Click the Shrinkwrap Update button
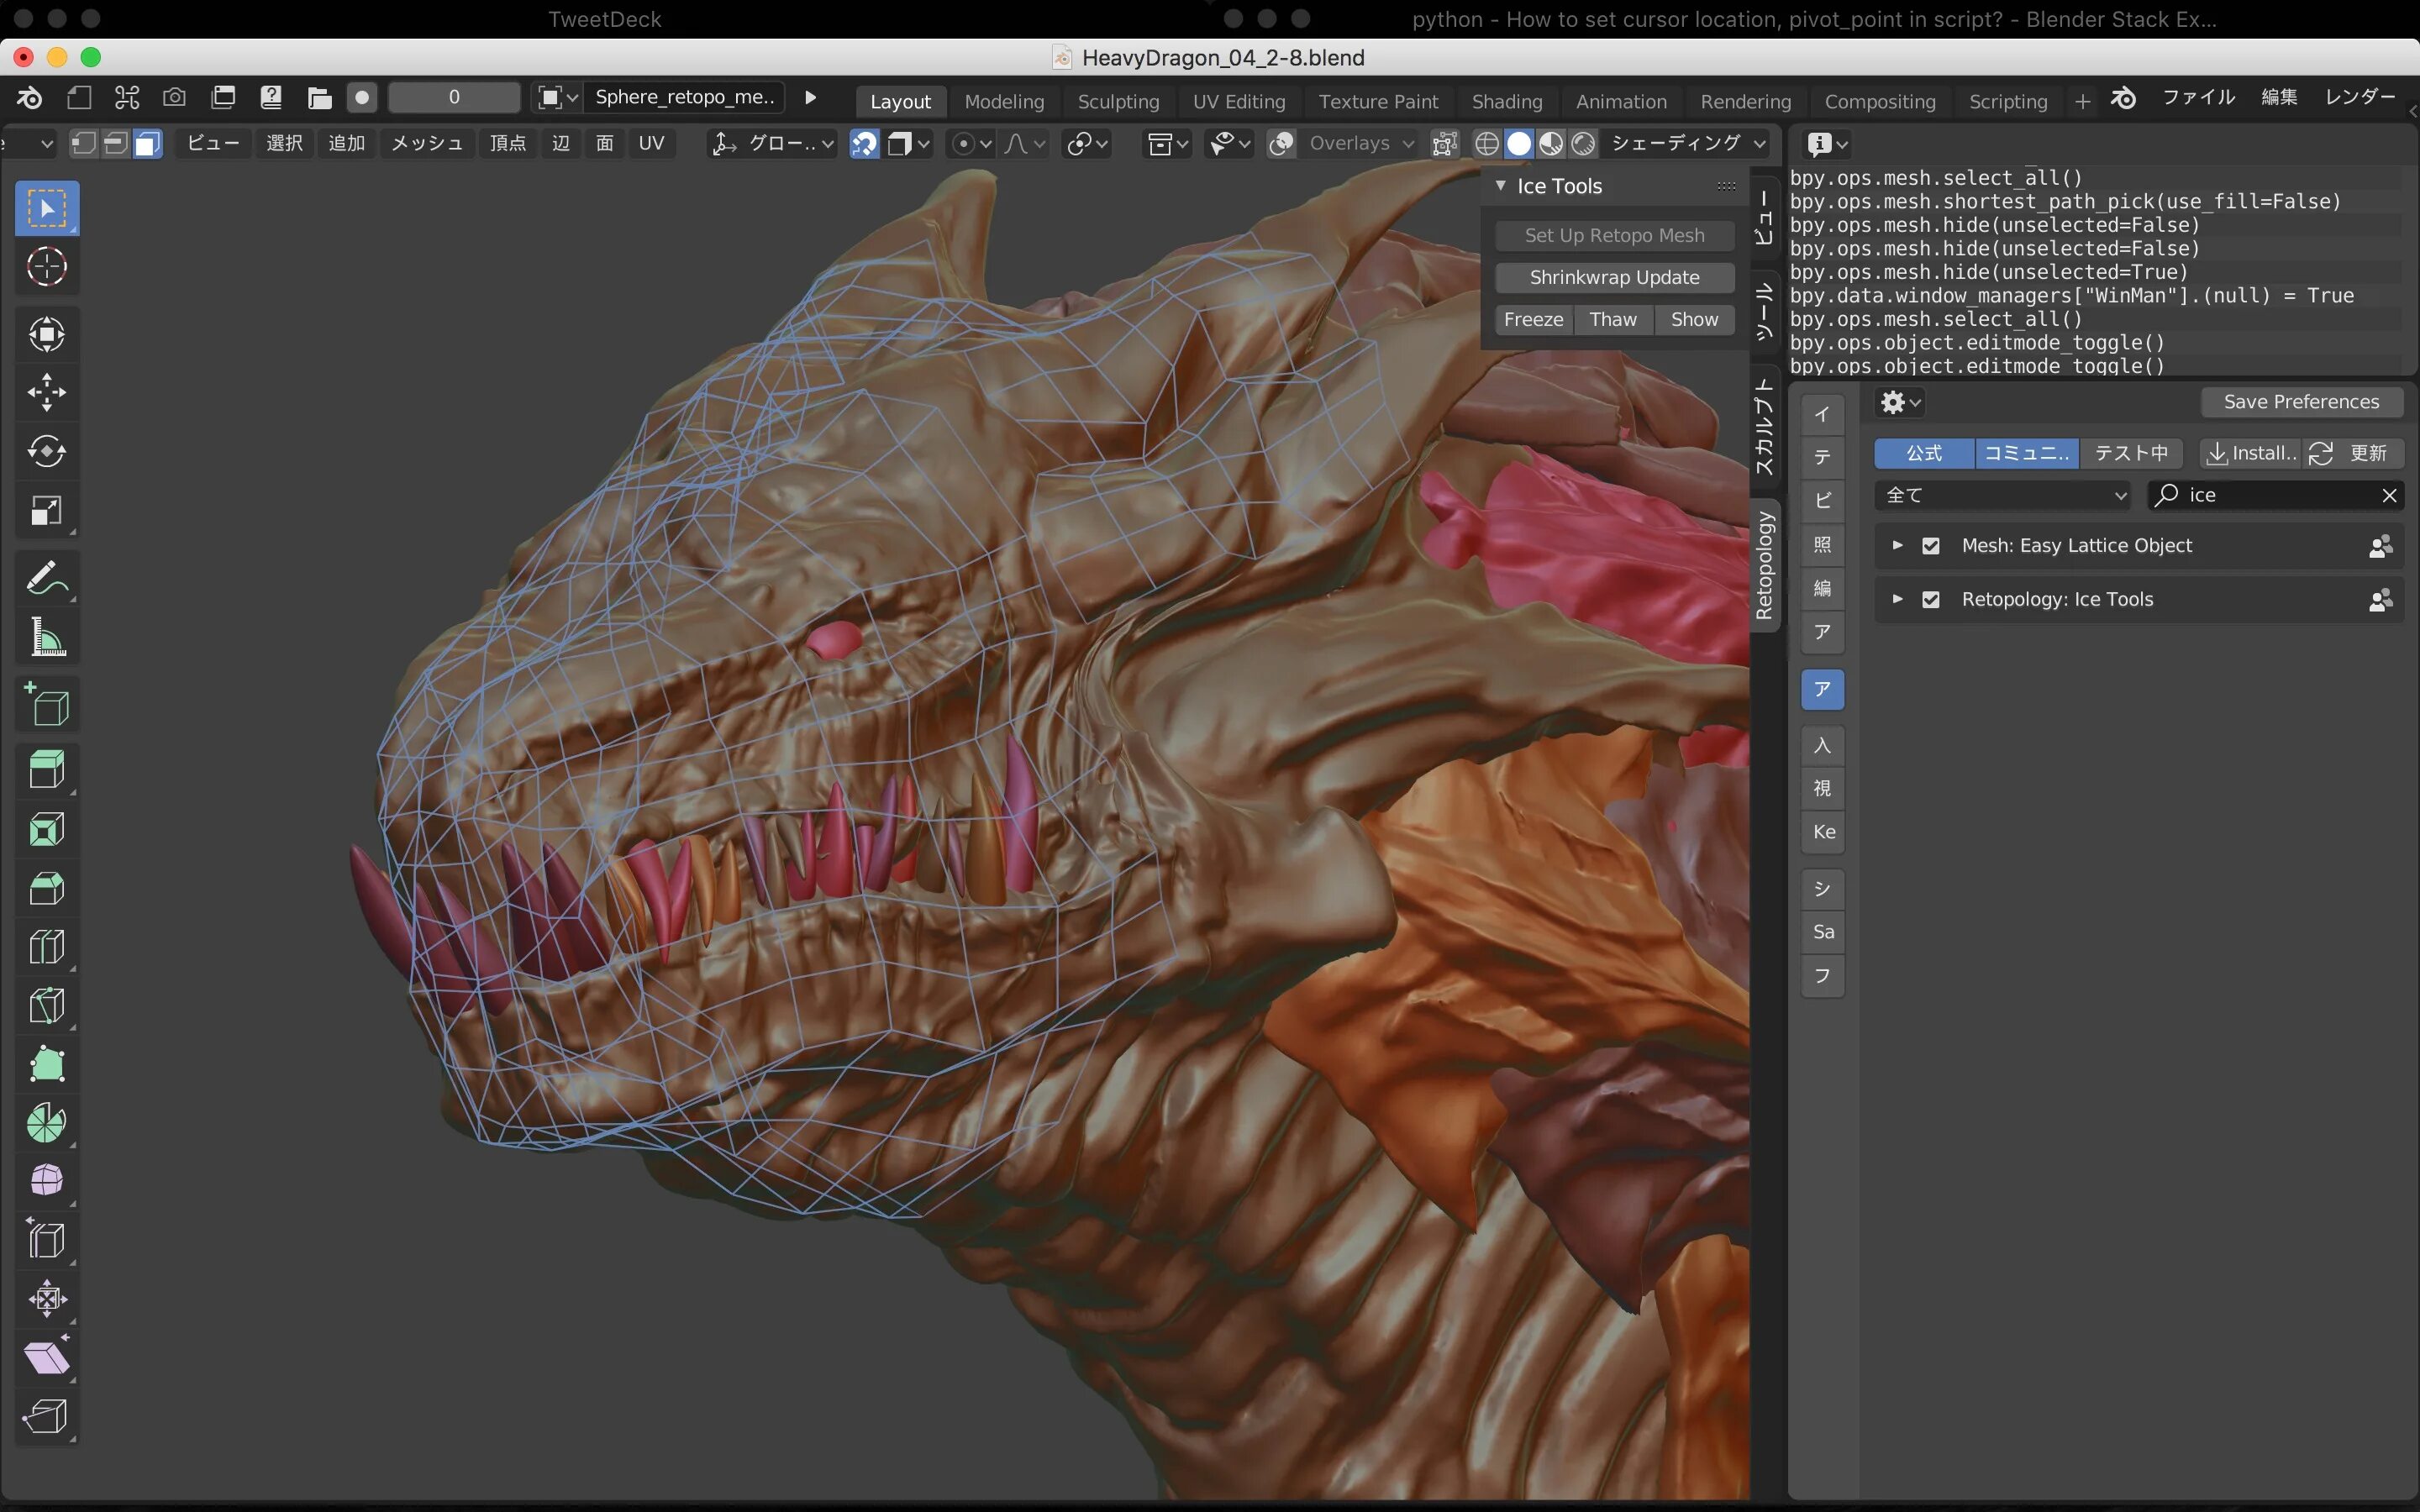Screen dimensions: 2420x1512 [x=1613, y=278]
